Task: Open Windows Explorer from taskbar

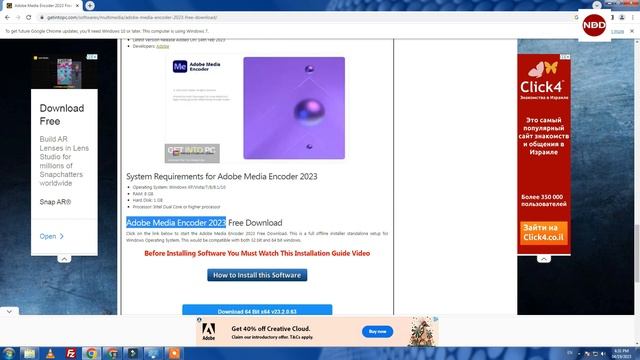Action: coord(29,353)
